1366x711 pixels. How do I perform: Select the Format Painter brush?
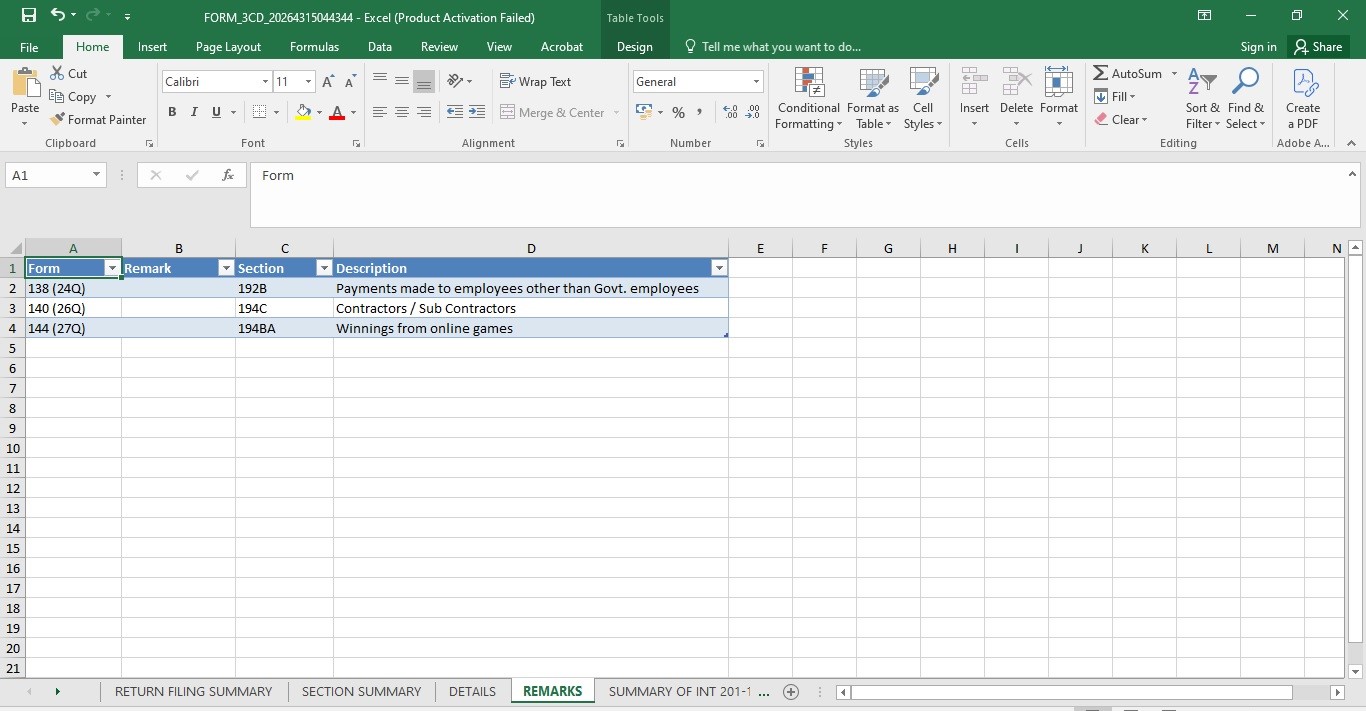(x=57, y=119)
